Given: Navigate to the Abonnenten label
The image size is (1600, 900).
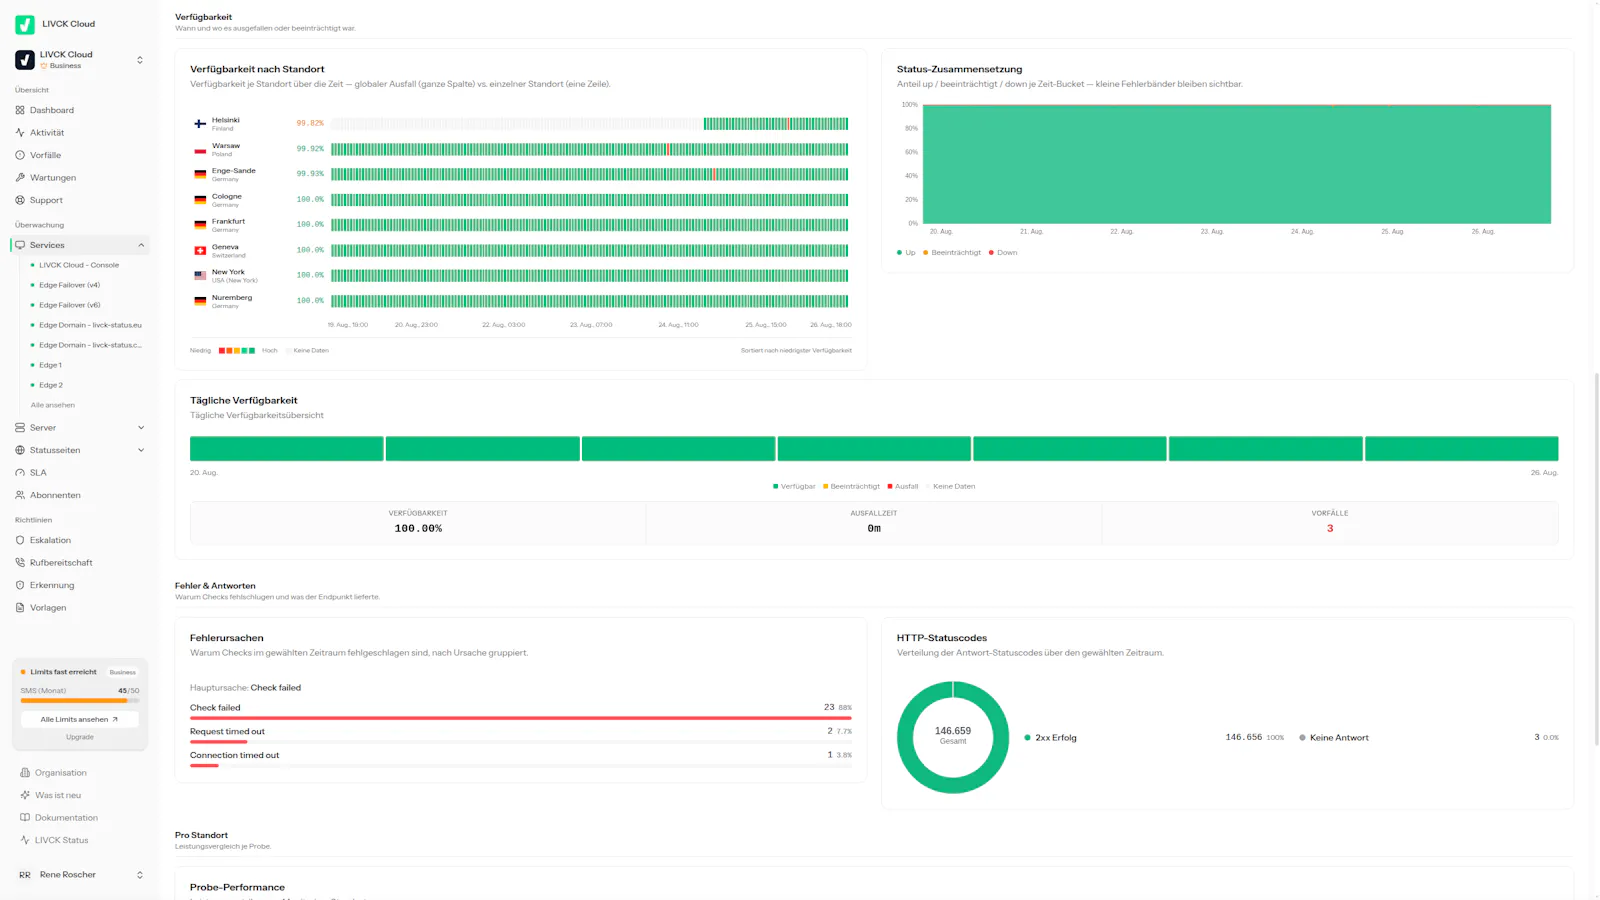Looking at the screenshot, I should tap(55, 495).
